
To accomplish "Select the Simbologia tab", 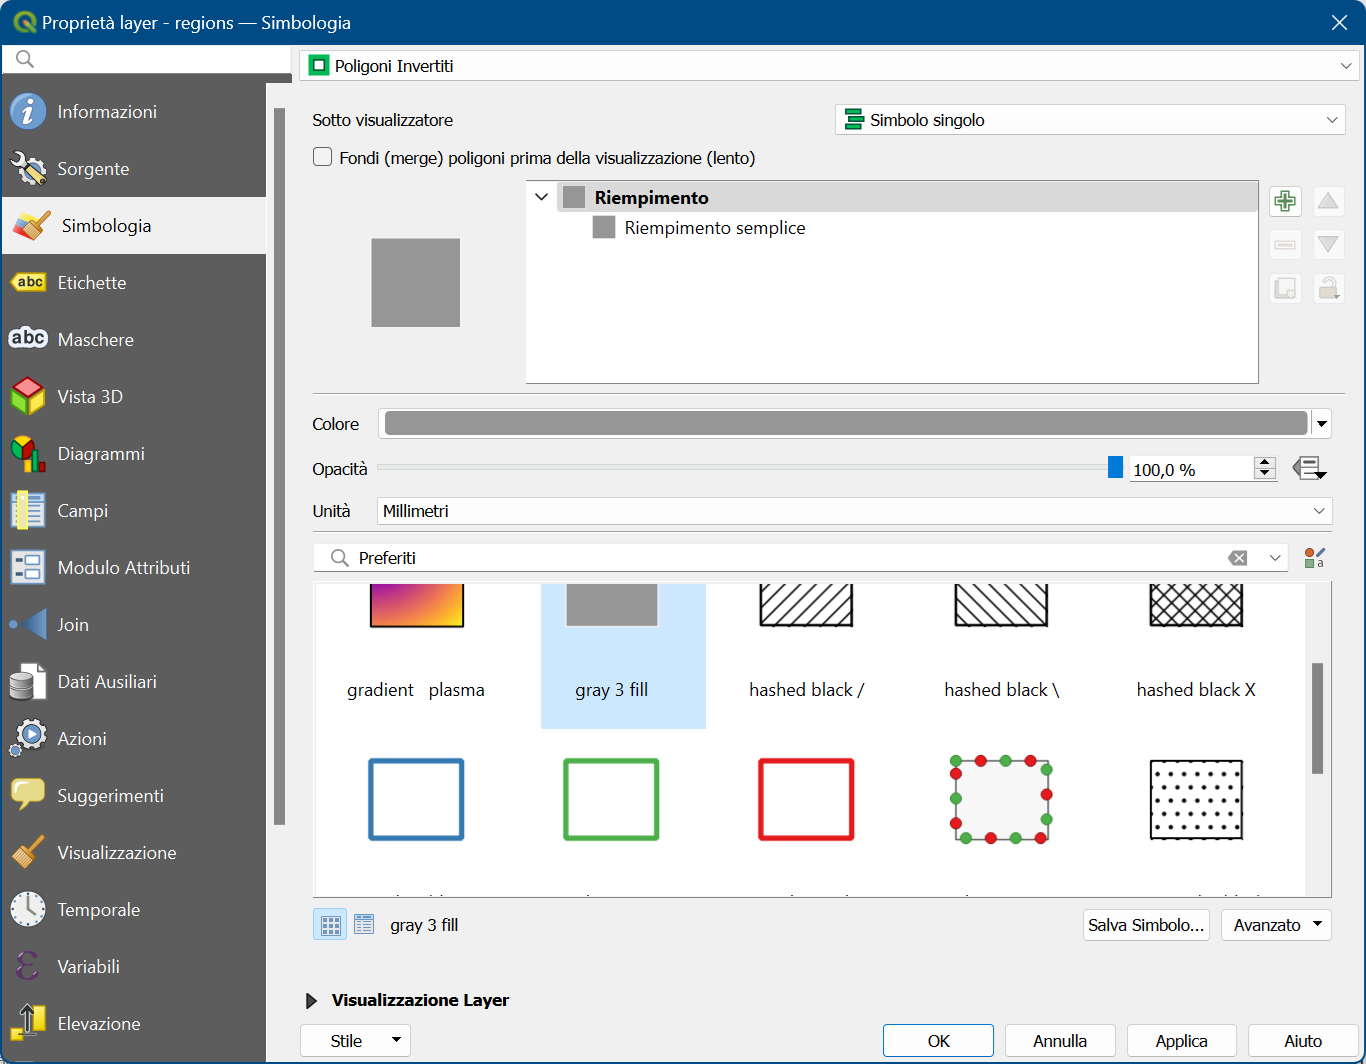I will pyautogui.click(x=133, y=226).
